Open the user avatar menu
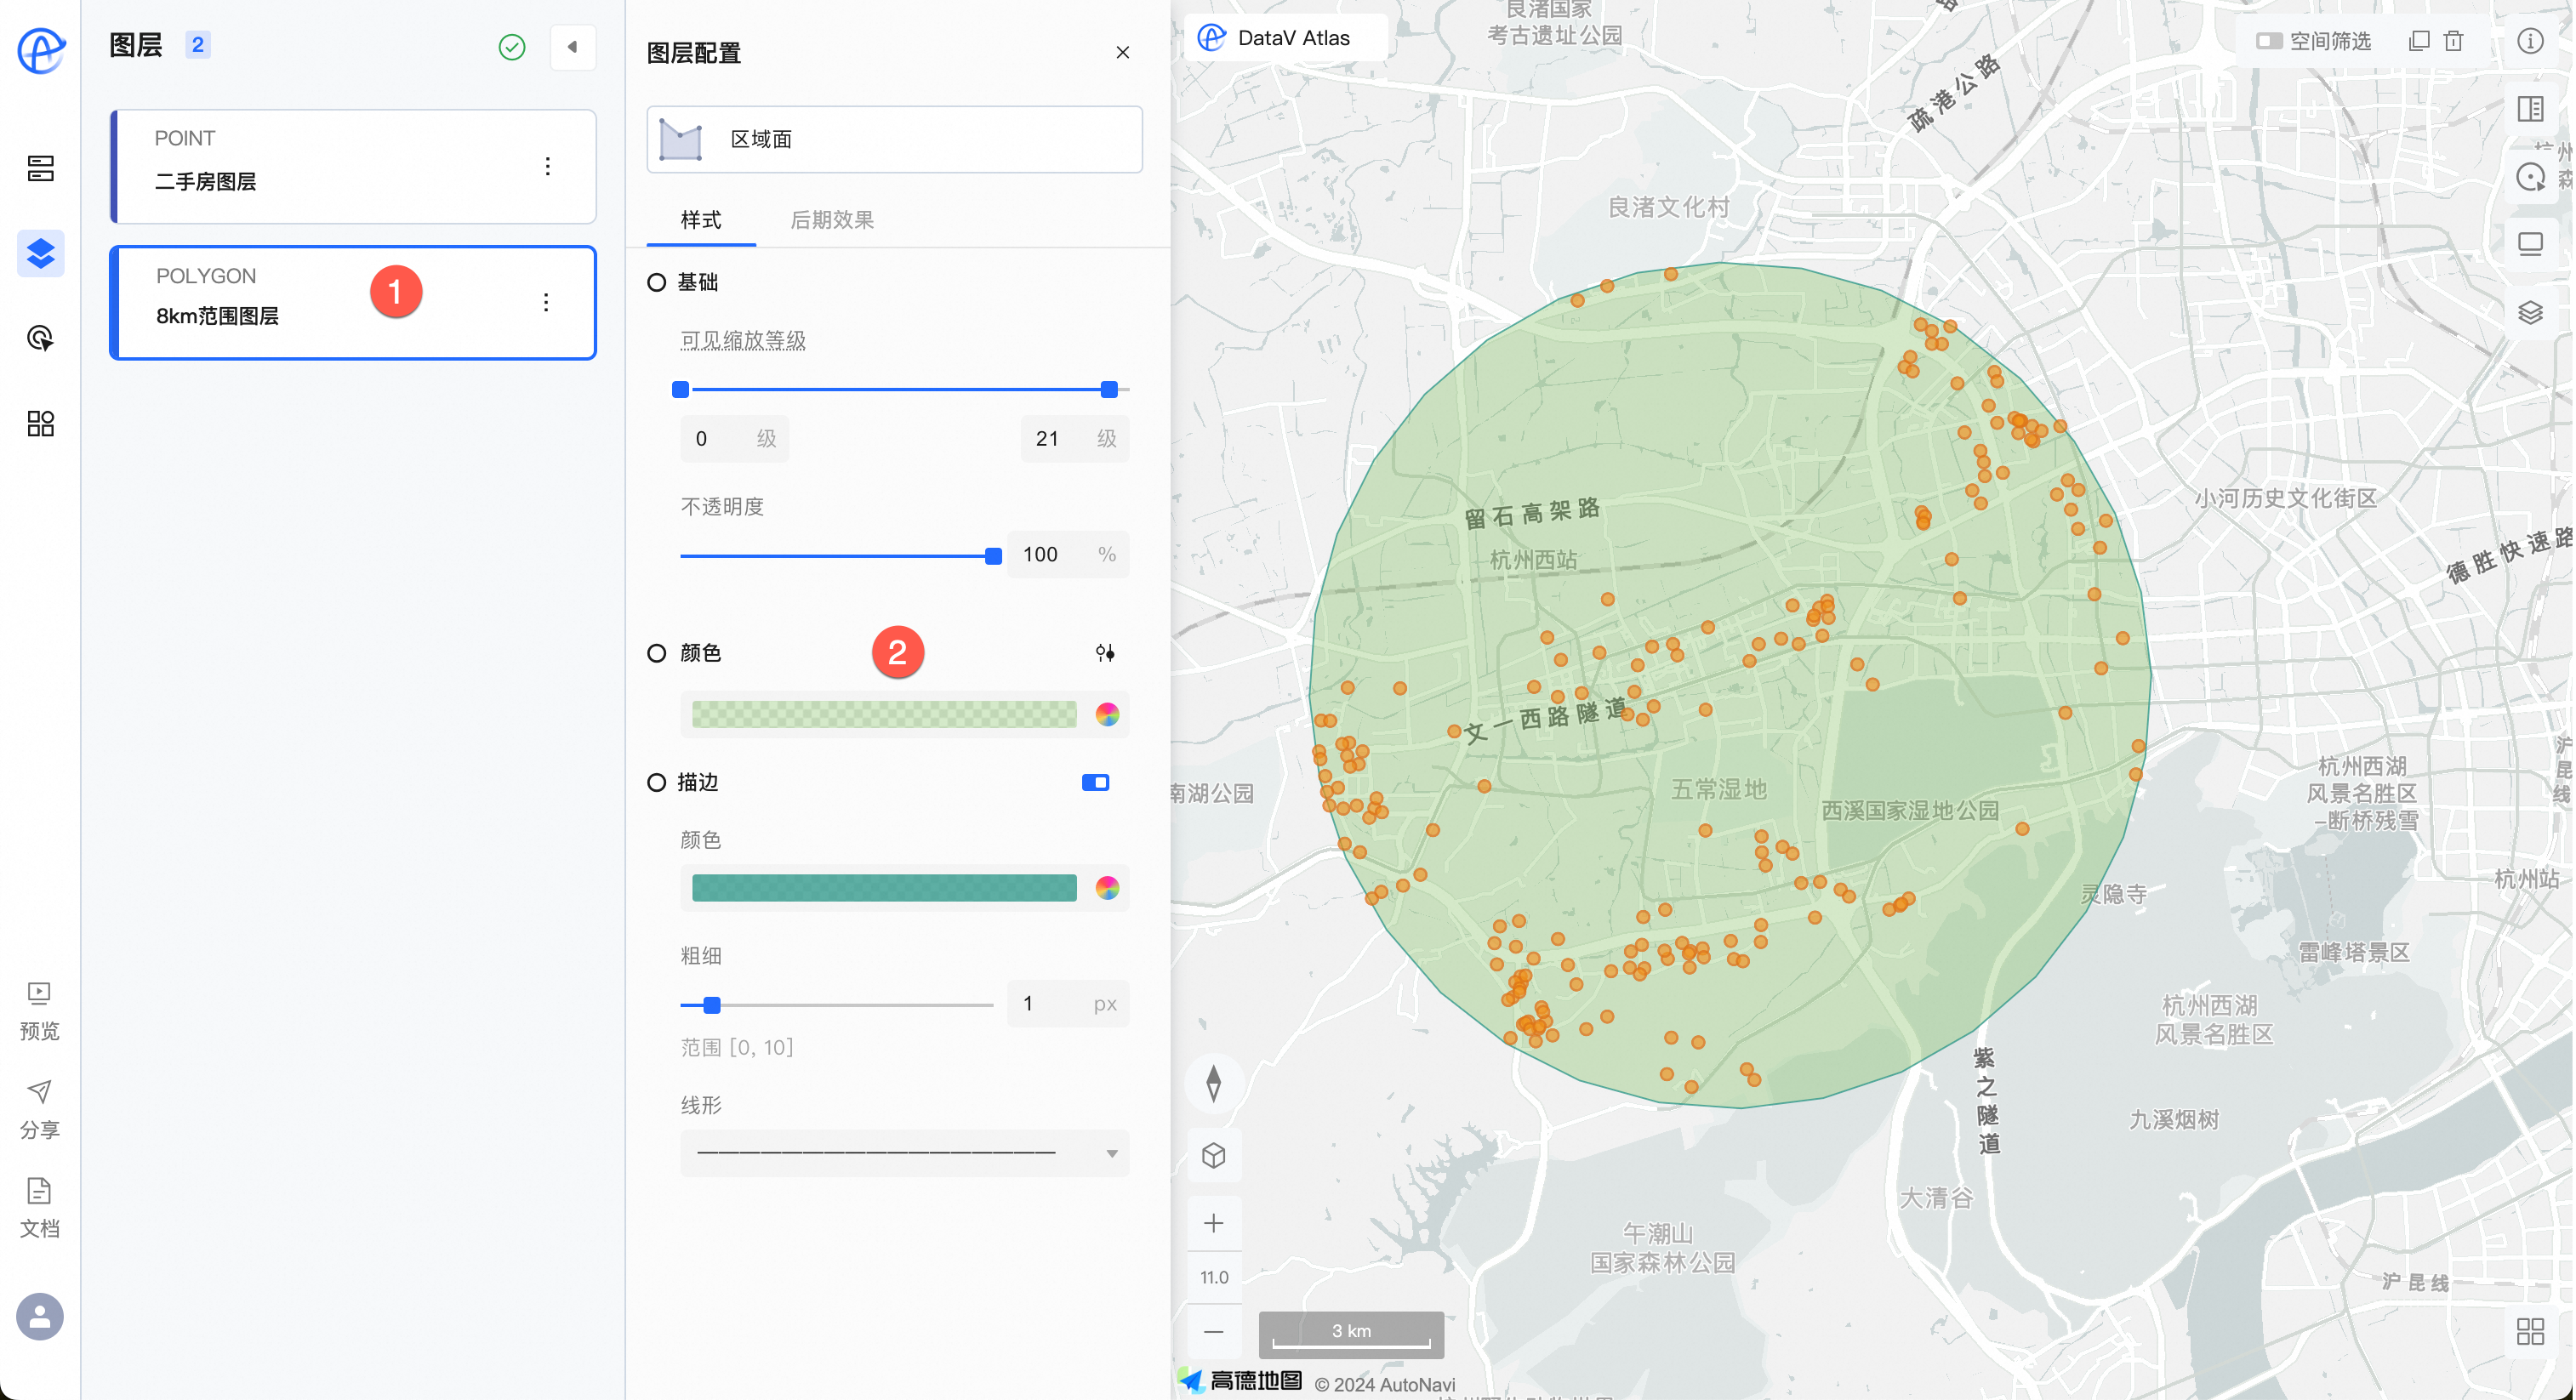 pos(40,1317)
